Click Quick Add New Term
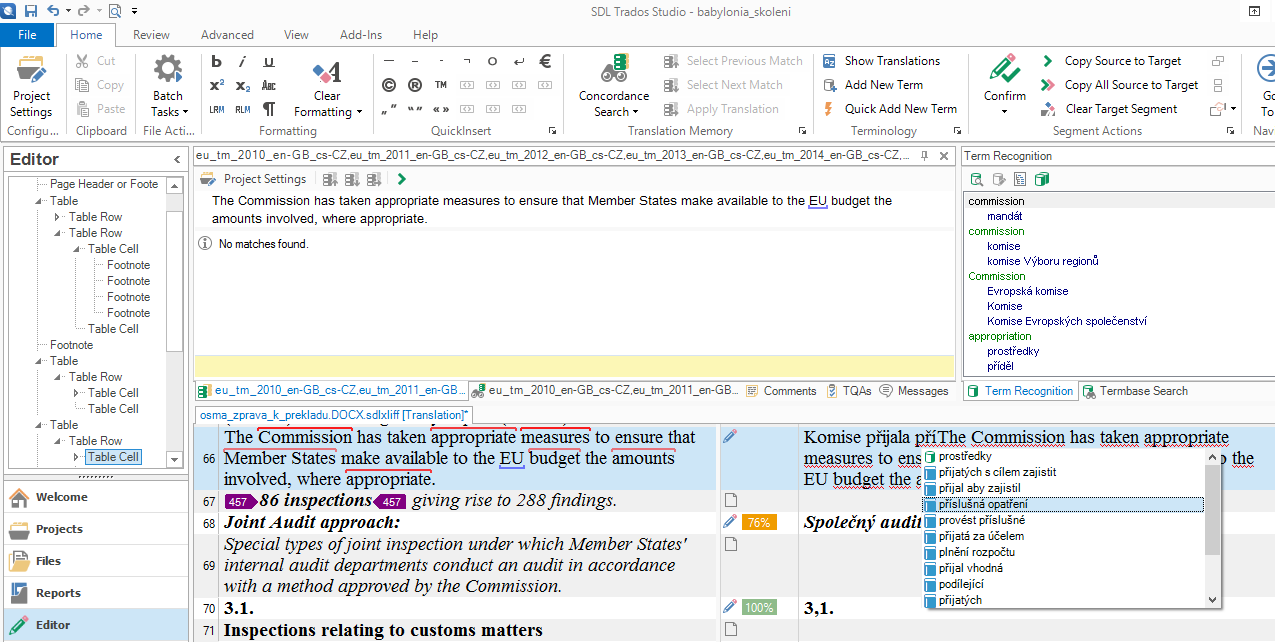 click(889, 109)
